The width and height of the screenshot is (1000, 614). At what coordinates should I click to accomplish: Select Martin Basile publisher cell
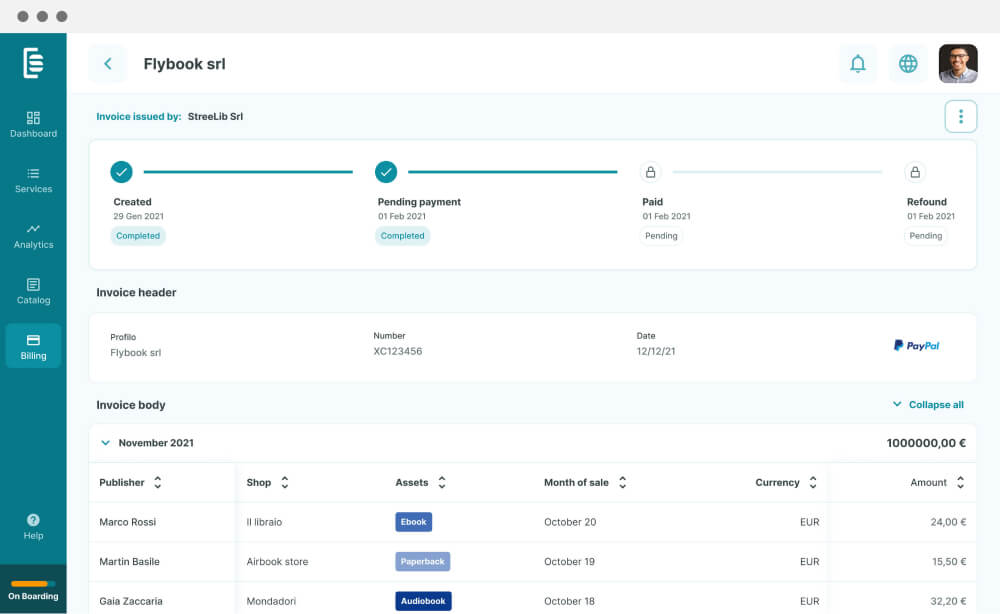(x=129, y=562)
